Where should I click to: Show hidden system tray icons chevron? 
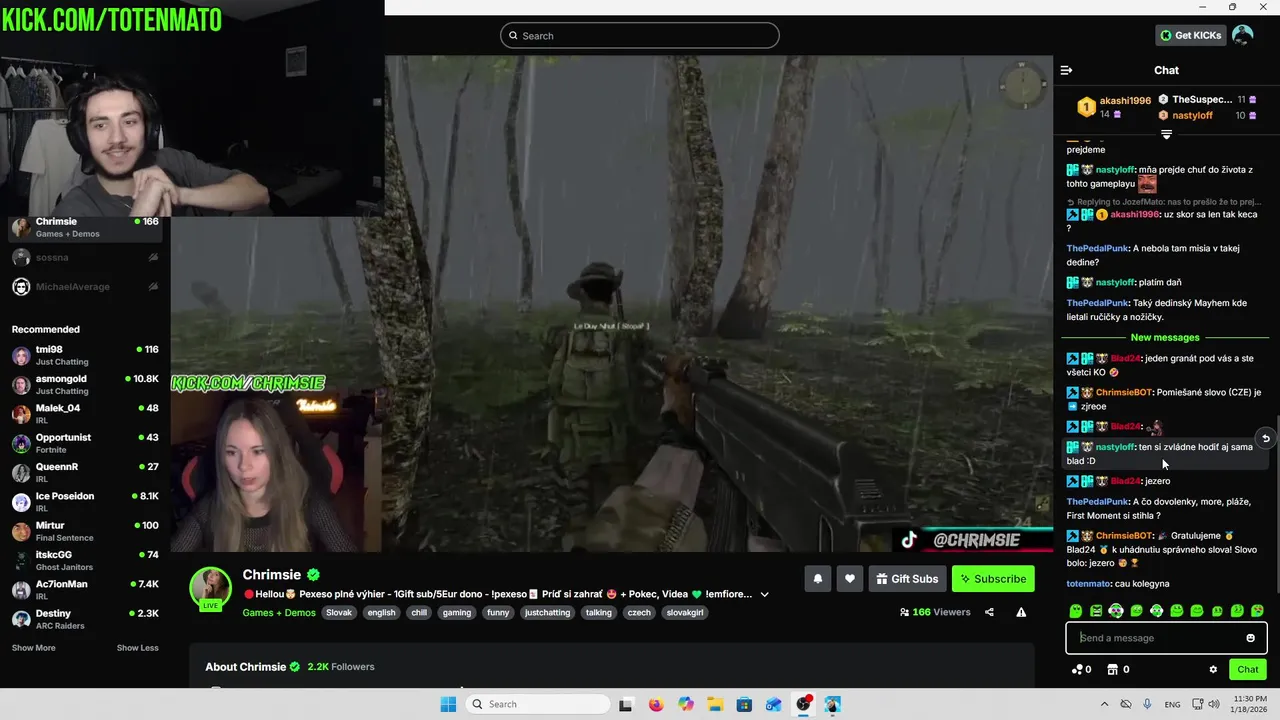click(x=1104, y=704)
